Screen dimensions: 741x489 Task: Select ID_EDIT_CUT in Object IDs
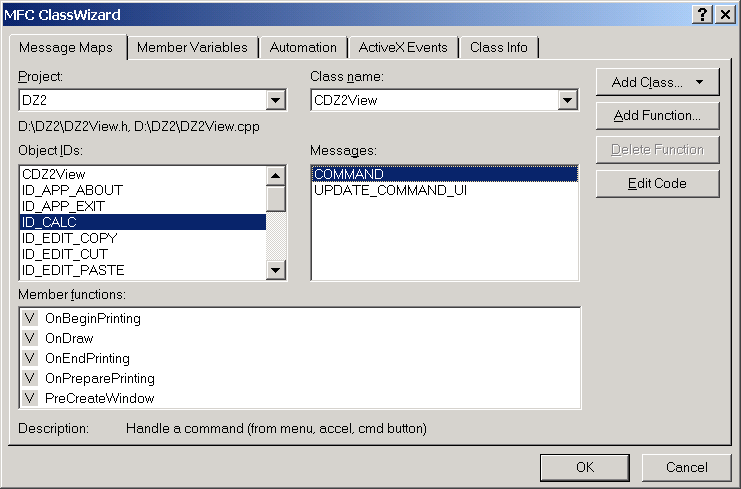point(143,254)
